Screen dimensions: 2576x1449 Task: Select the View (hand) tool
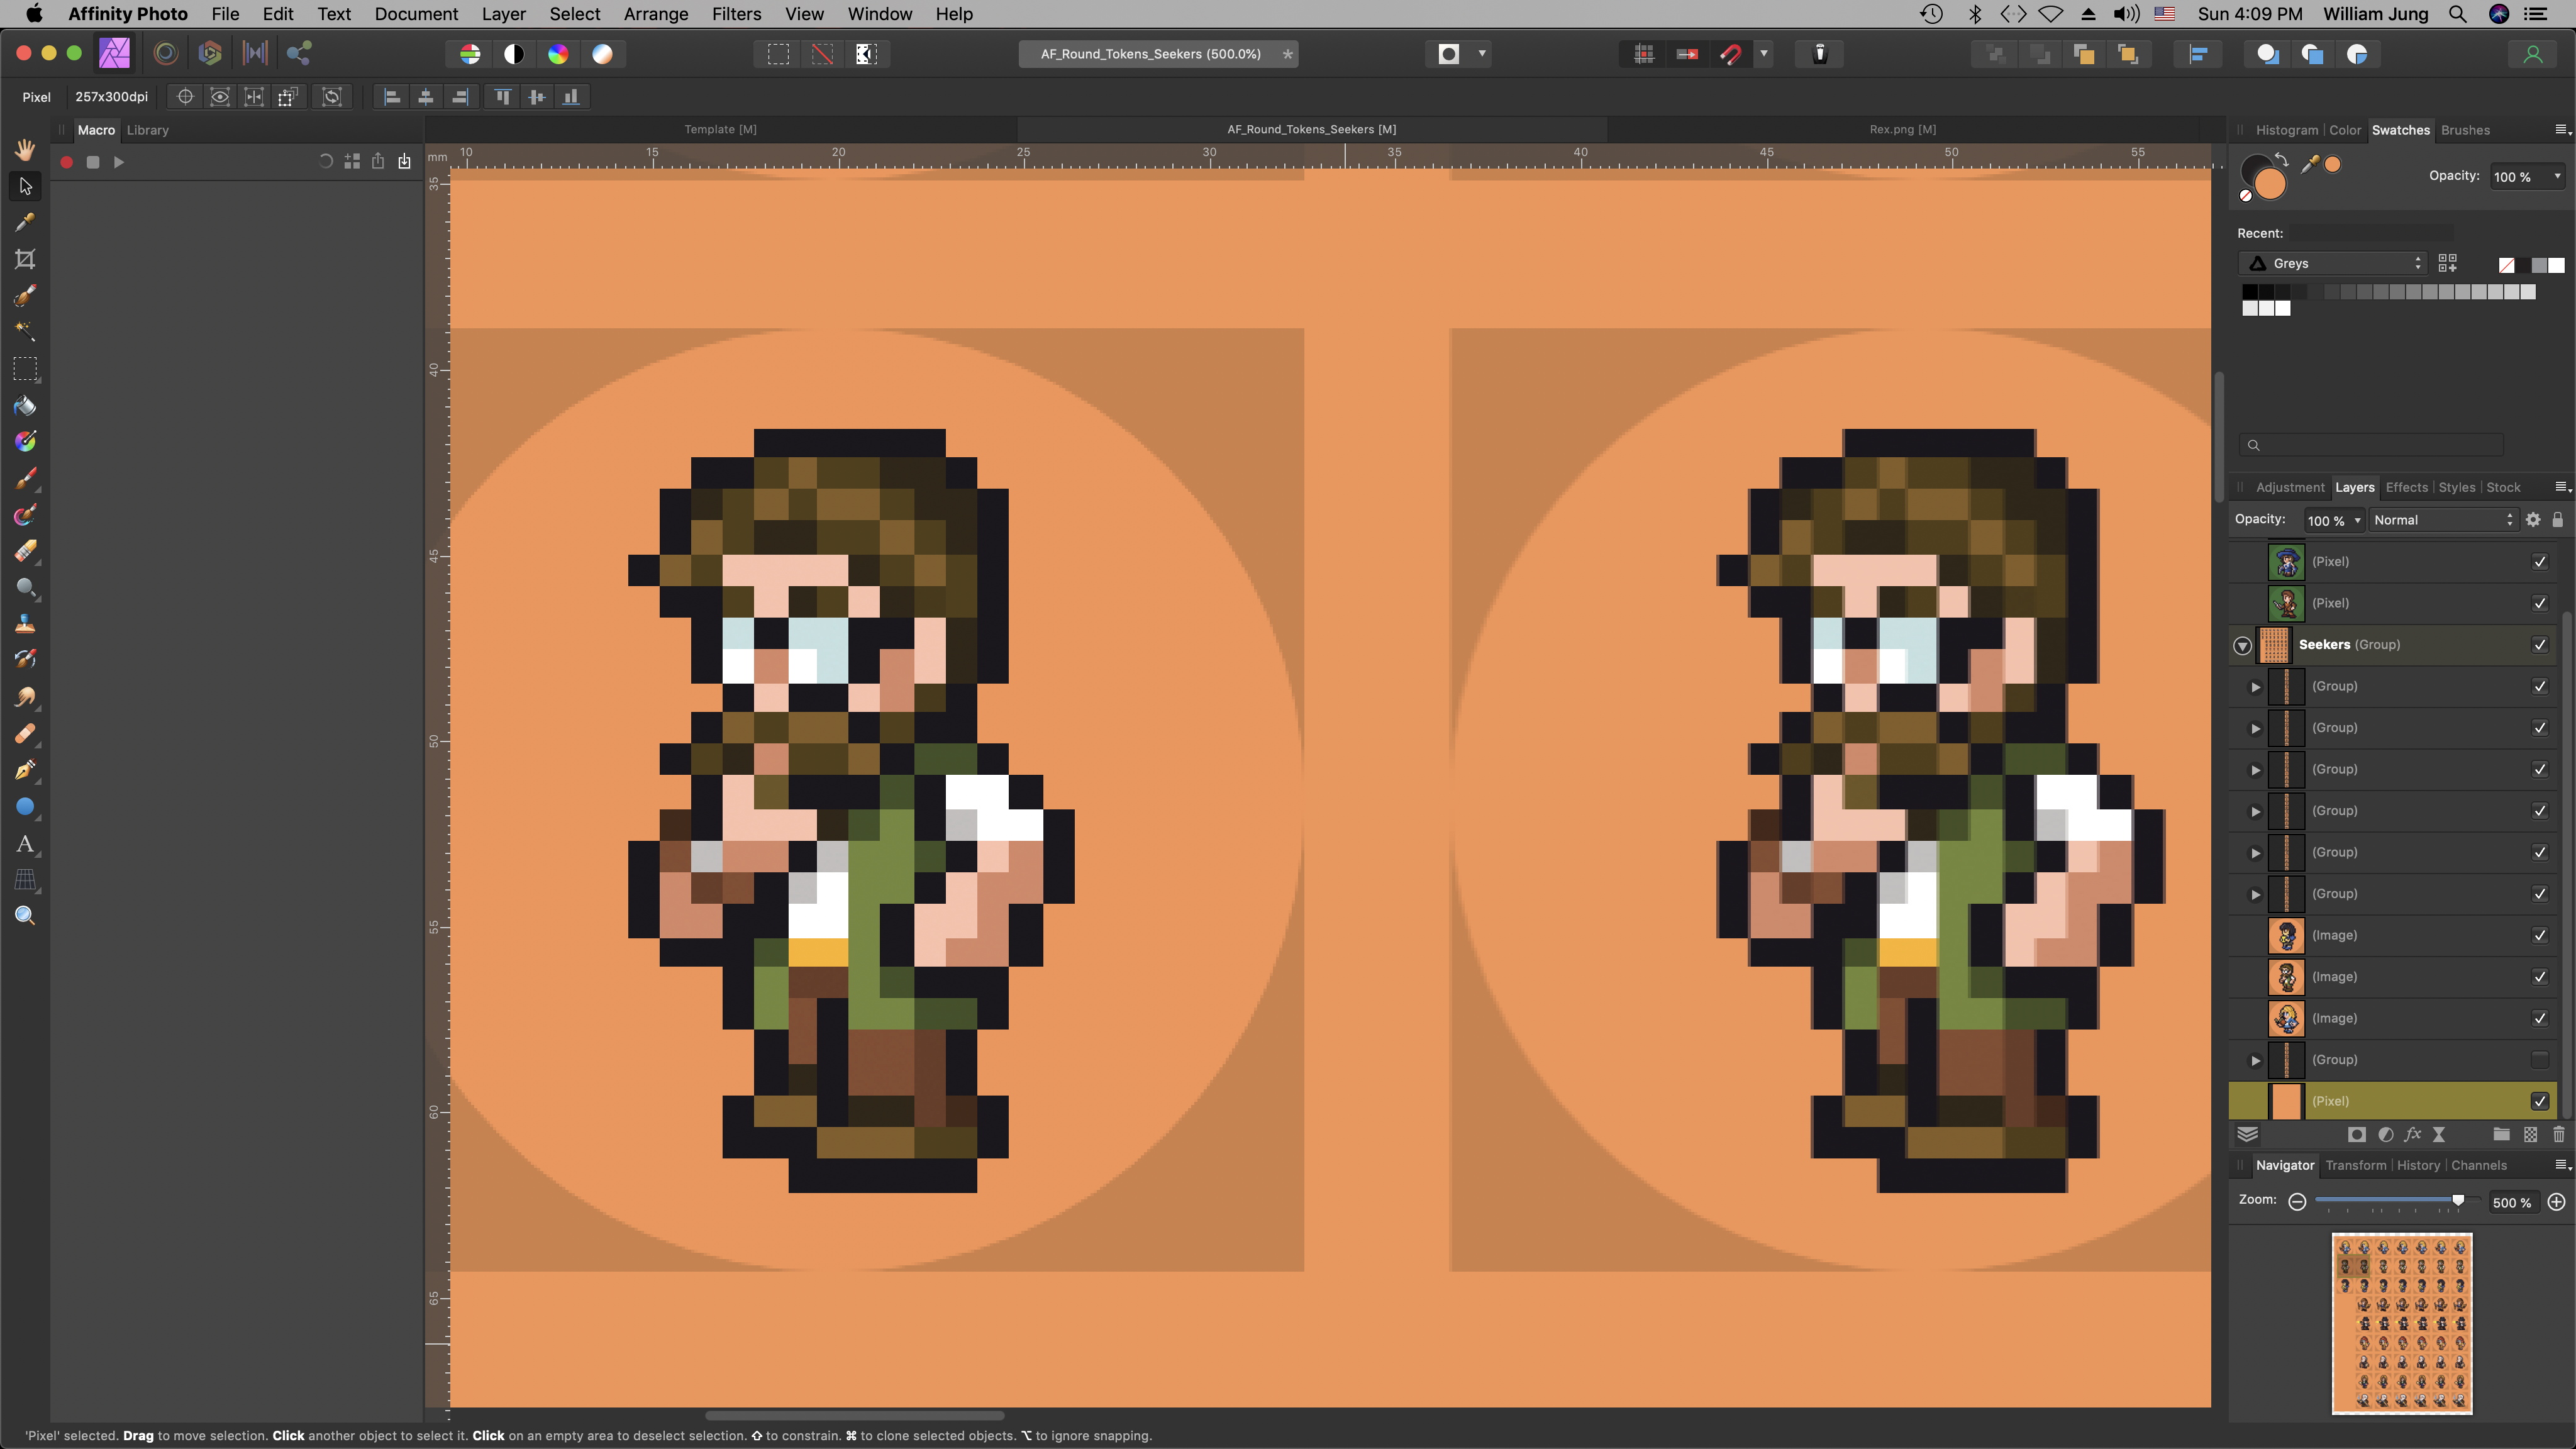click(25, 150)
